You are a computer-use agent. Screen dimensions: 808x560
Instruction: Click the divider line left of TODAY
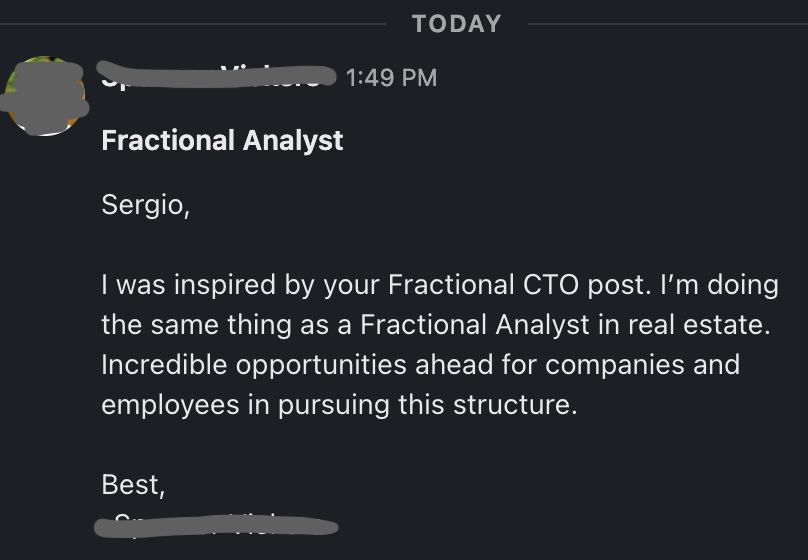(x=193, y=24)
